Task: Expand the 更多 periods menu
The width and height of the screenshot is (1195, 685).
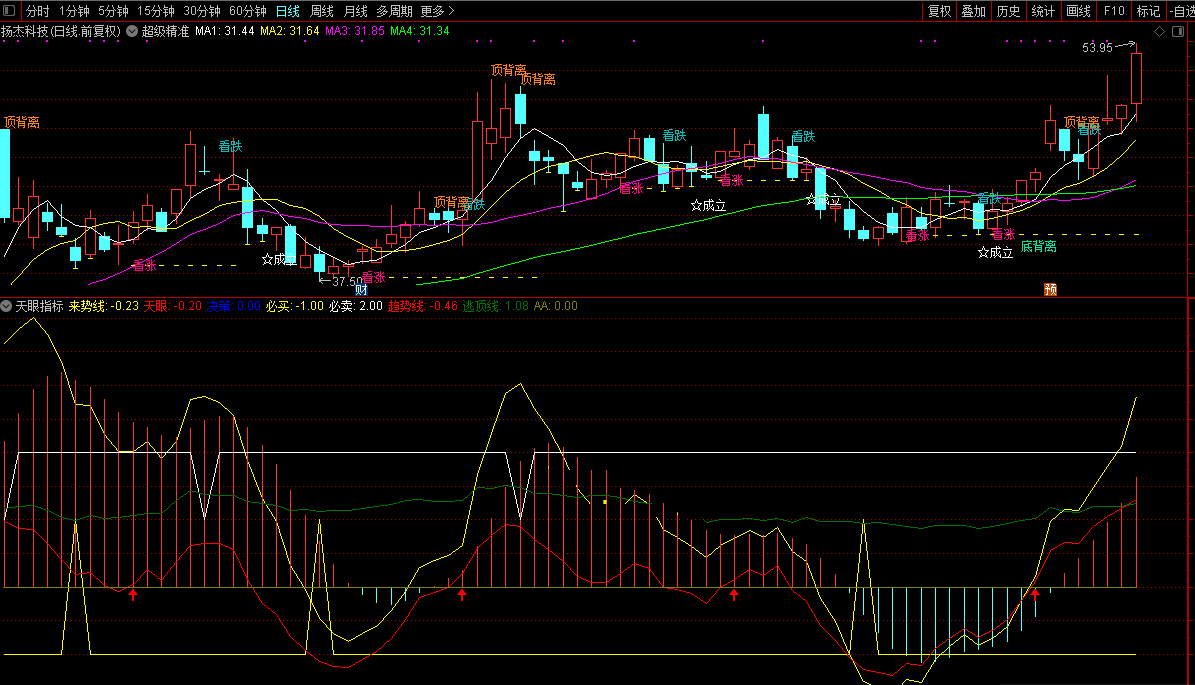Action: tap(437, 11)
